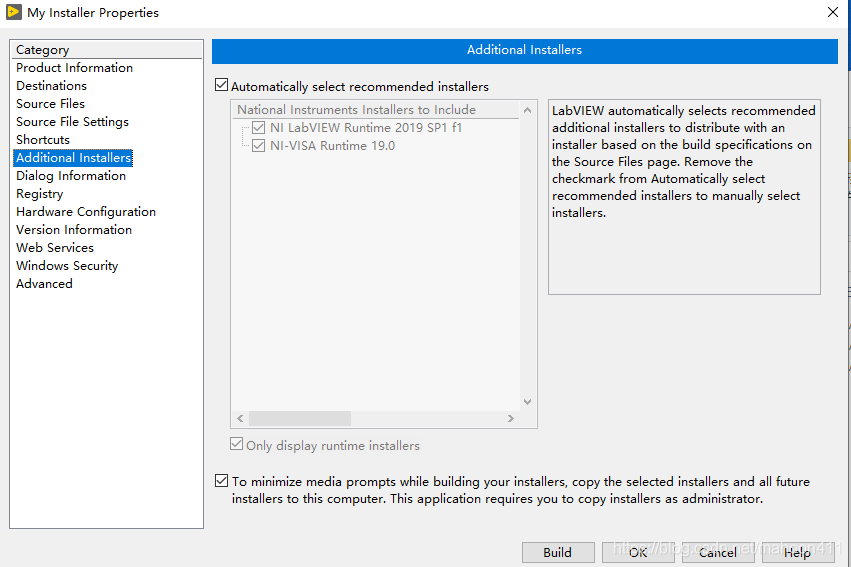Click the horizontal scroll left arrow
Screen dimensions: 851x567
point(240,418)
